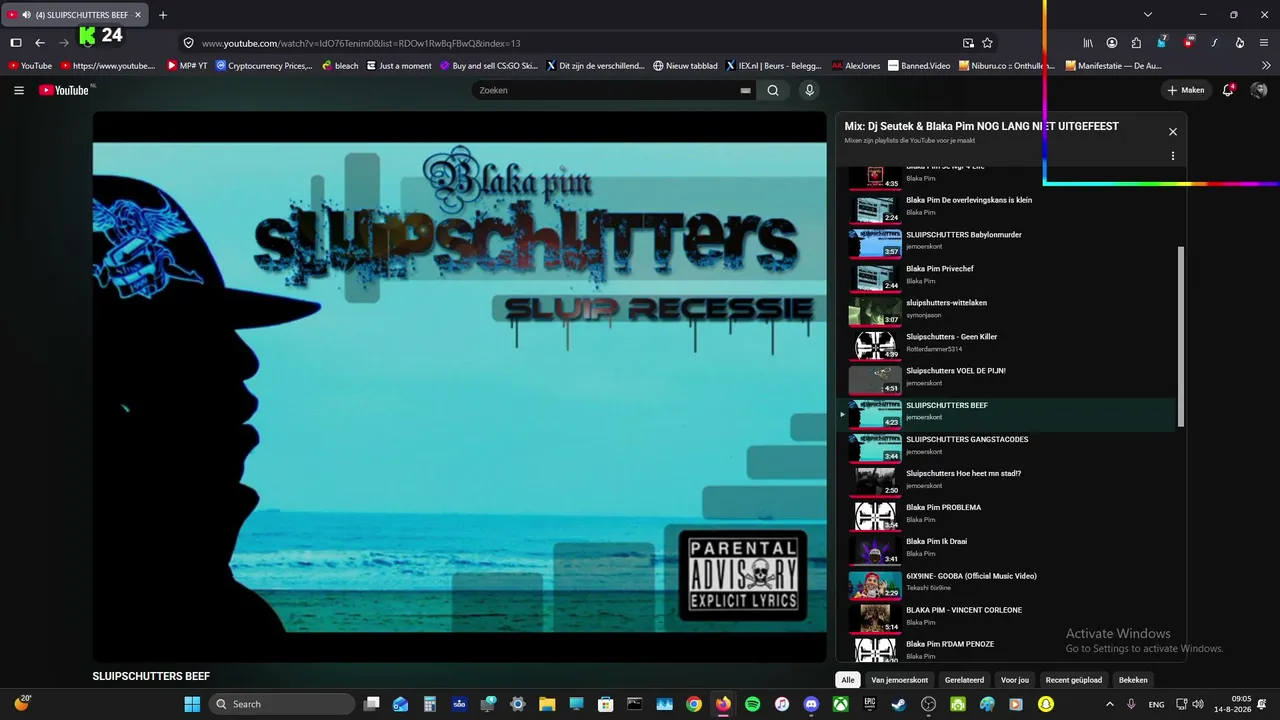Open the Windows Start menu
Screen dimensions: 1280x720
click(192, 704)
